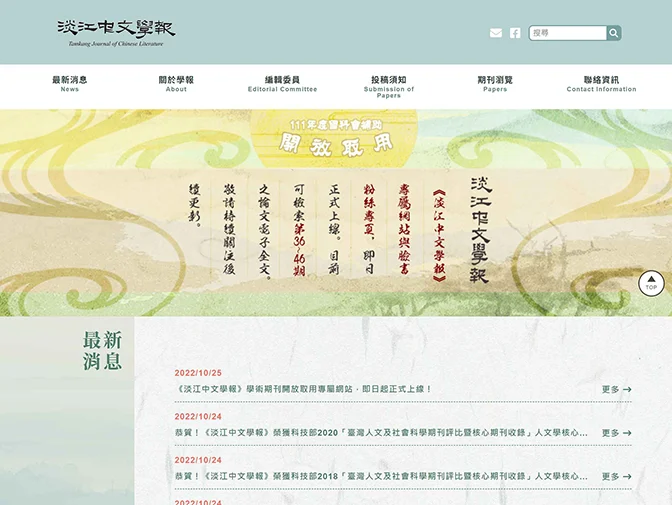Click the TOP back-to-top button

point(651,283)
